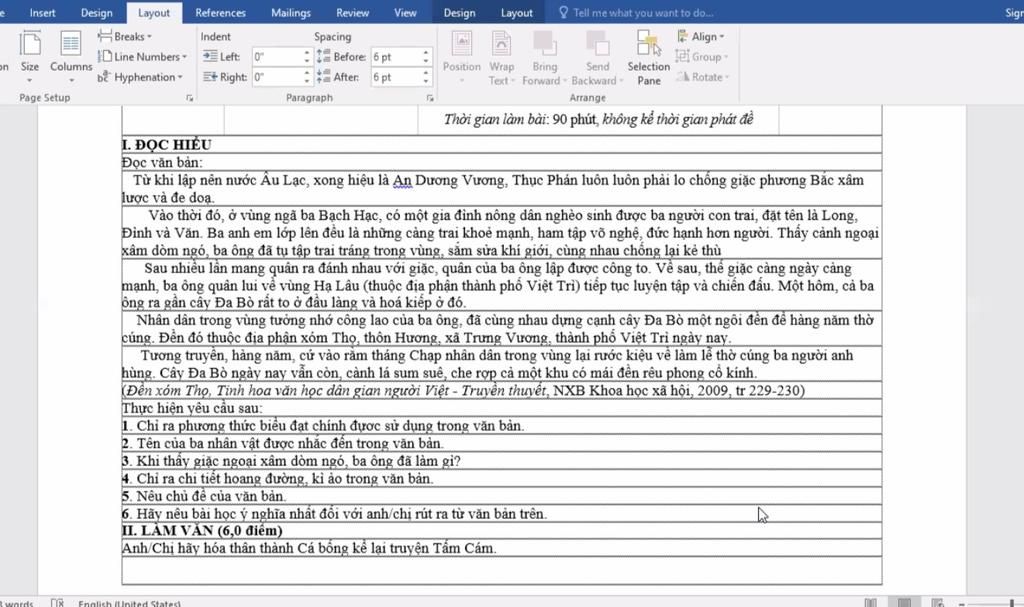Open Hyphenation options
The image size is (1024, 607).
click(140, 77)
